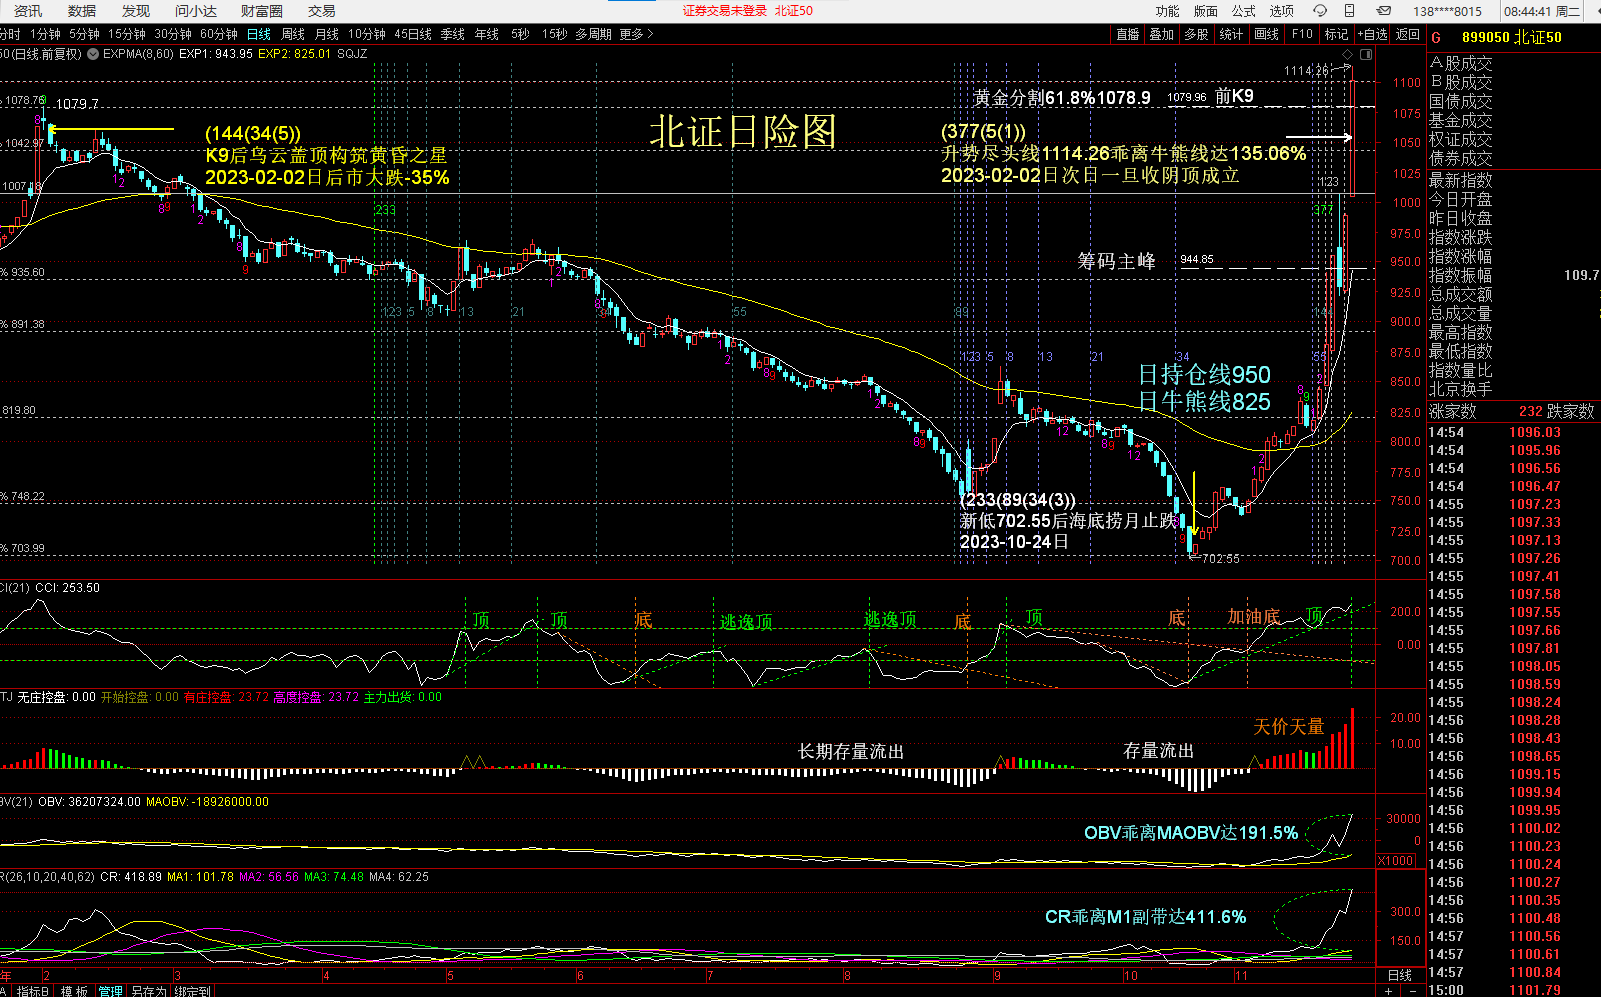Open the 数据 menu

point(82,11)
